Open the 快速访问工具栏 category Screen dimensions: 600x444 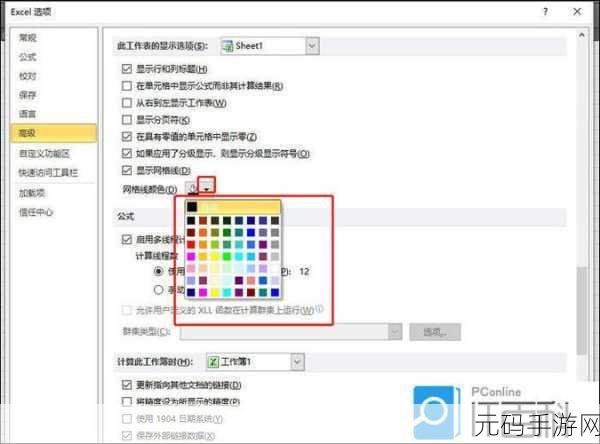click(x=49, y=173)
